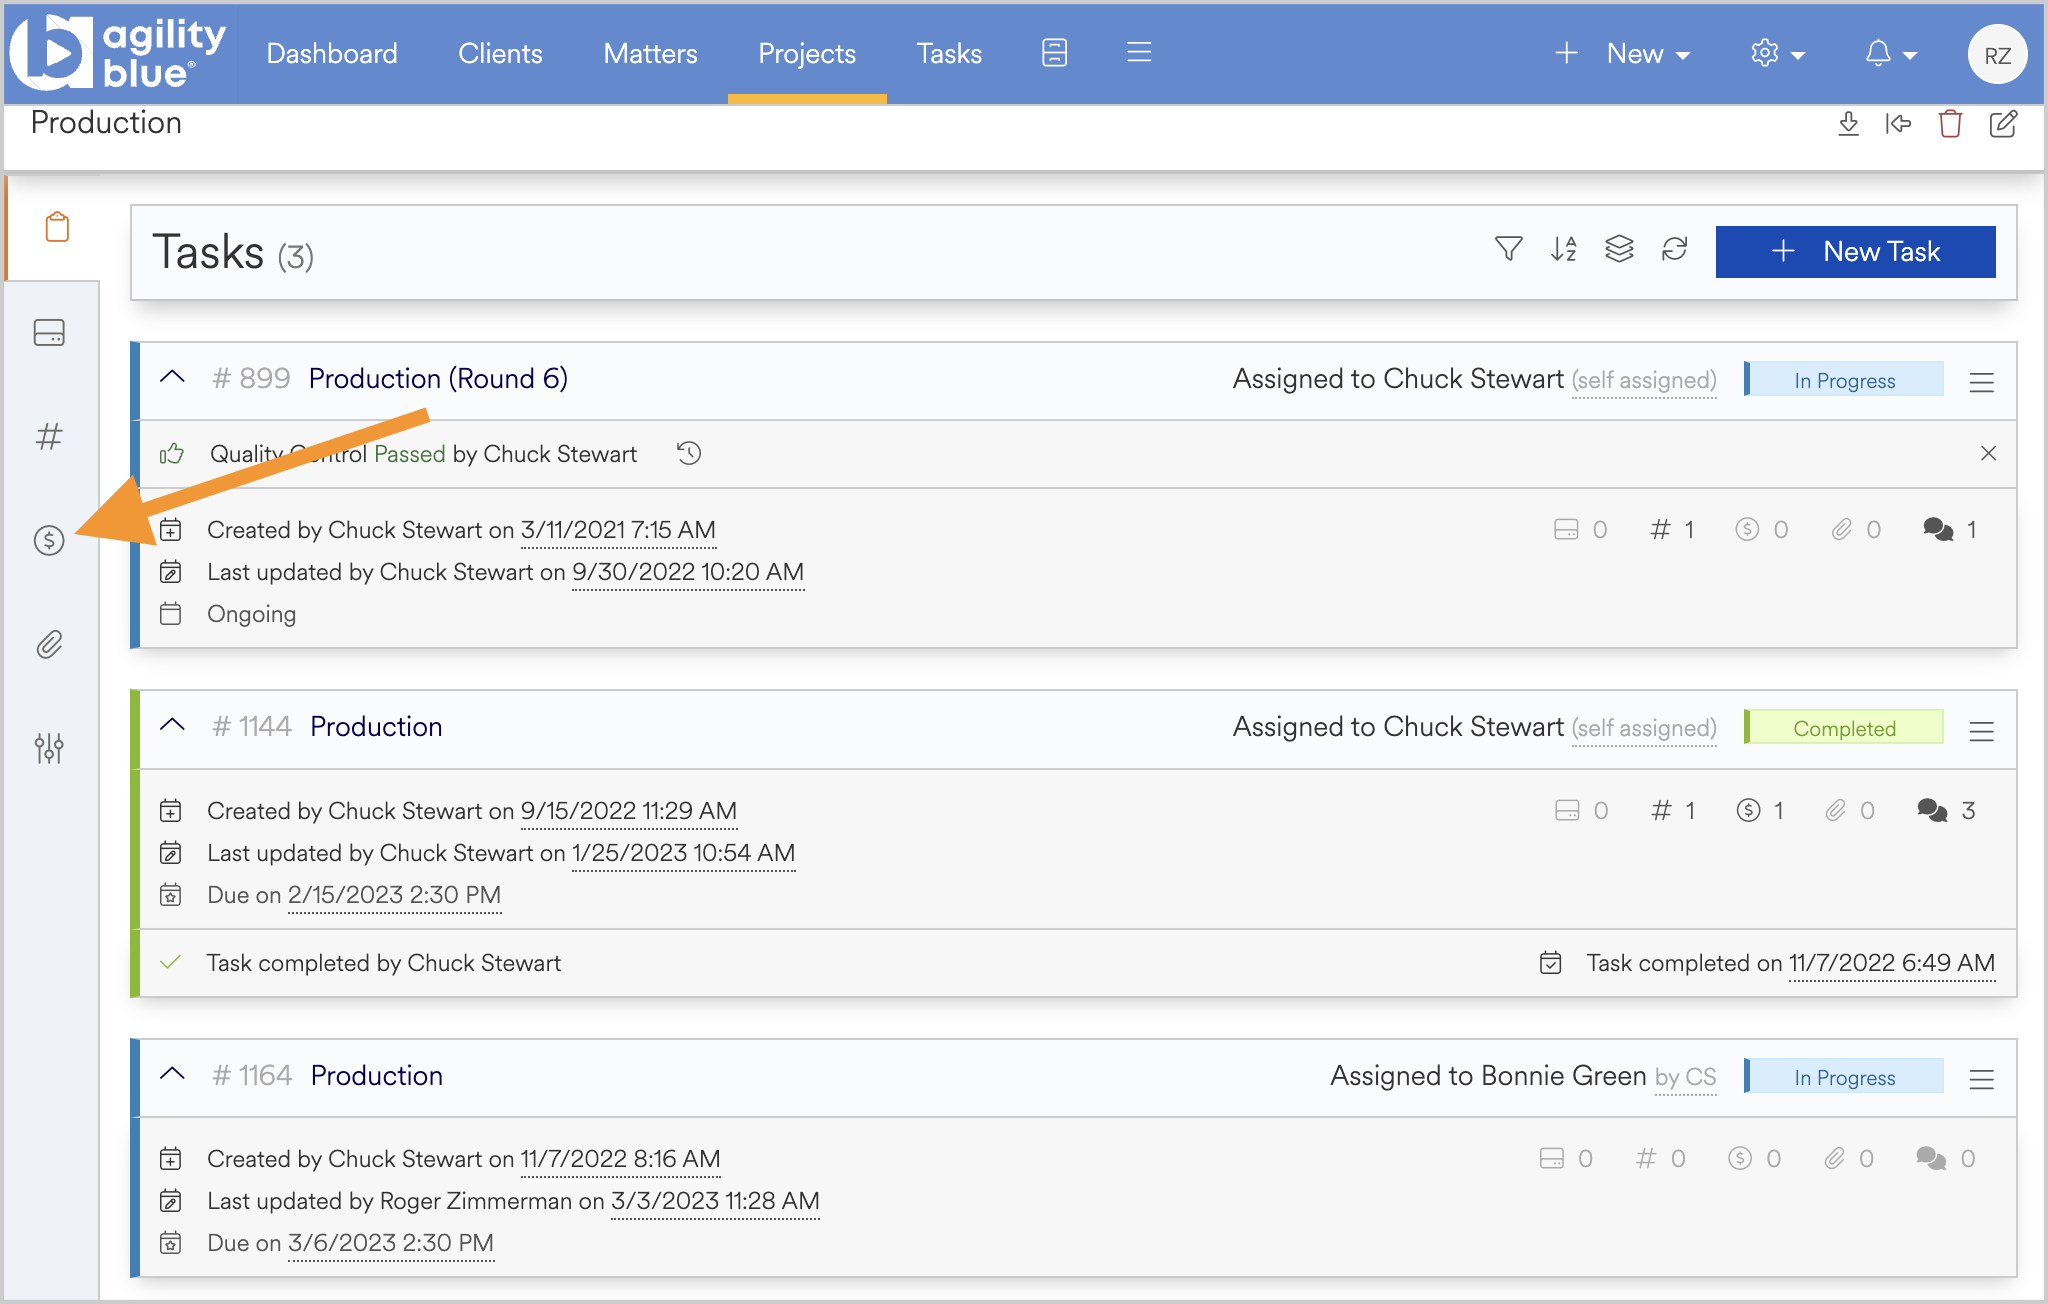
Task: Open the volume hashtag sidebar tab
Action: pyautogui.click(x=49, y=436)
